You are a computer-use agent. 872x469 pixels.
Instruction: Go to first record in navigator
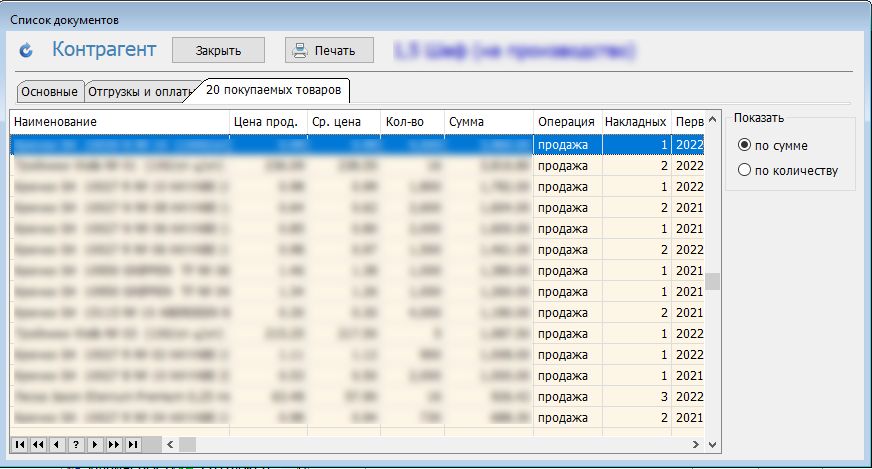pyautogui.click(x=19, y=444)
